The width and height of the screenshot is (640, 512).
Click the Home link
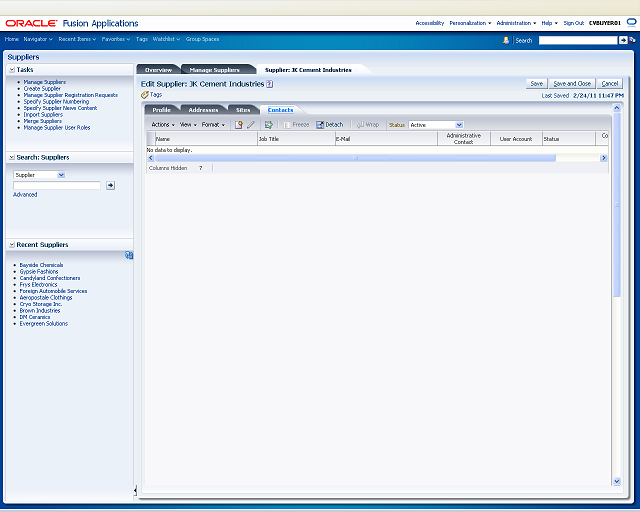tap(11, 39)
